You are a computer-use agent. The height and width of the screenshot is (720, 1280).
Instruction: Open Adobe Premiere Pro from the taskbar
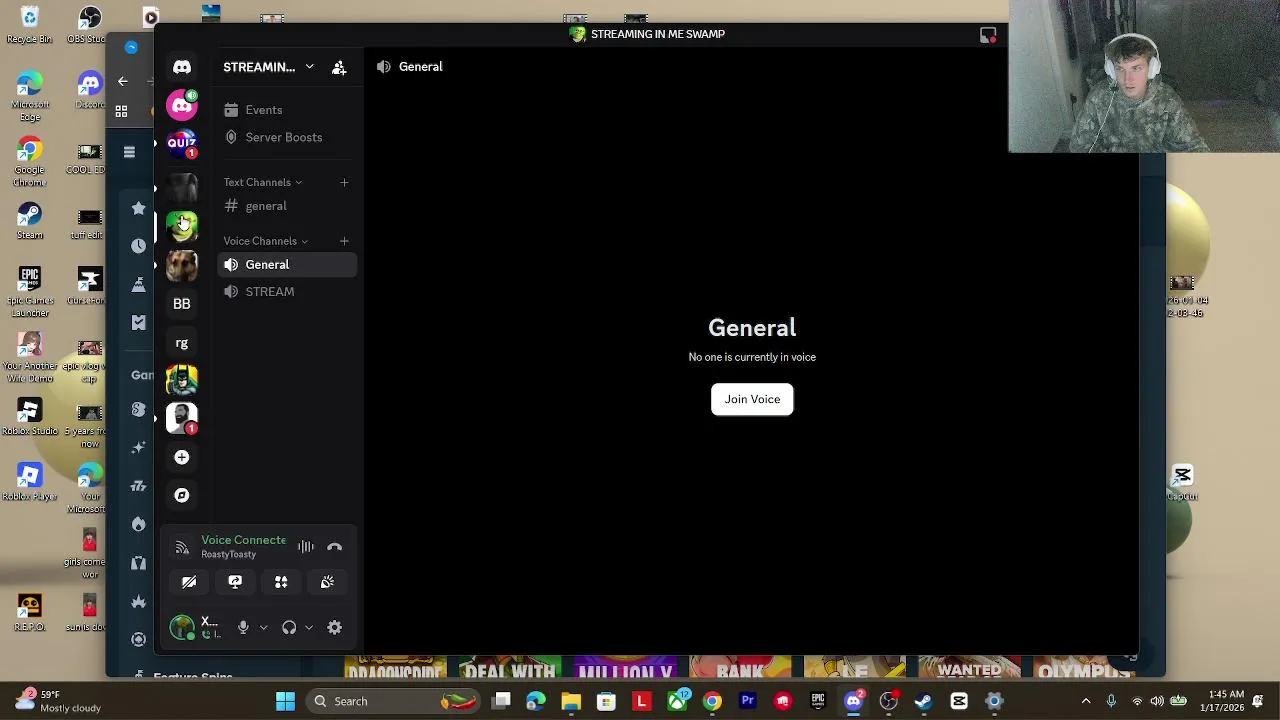pos(747,701)
